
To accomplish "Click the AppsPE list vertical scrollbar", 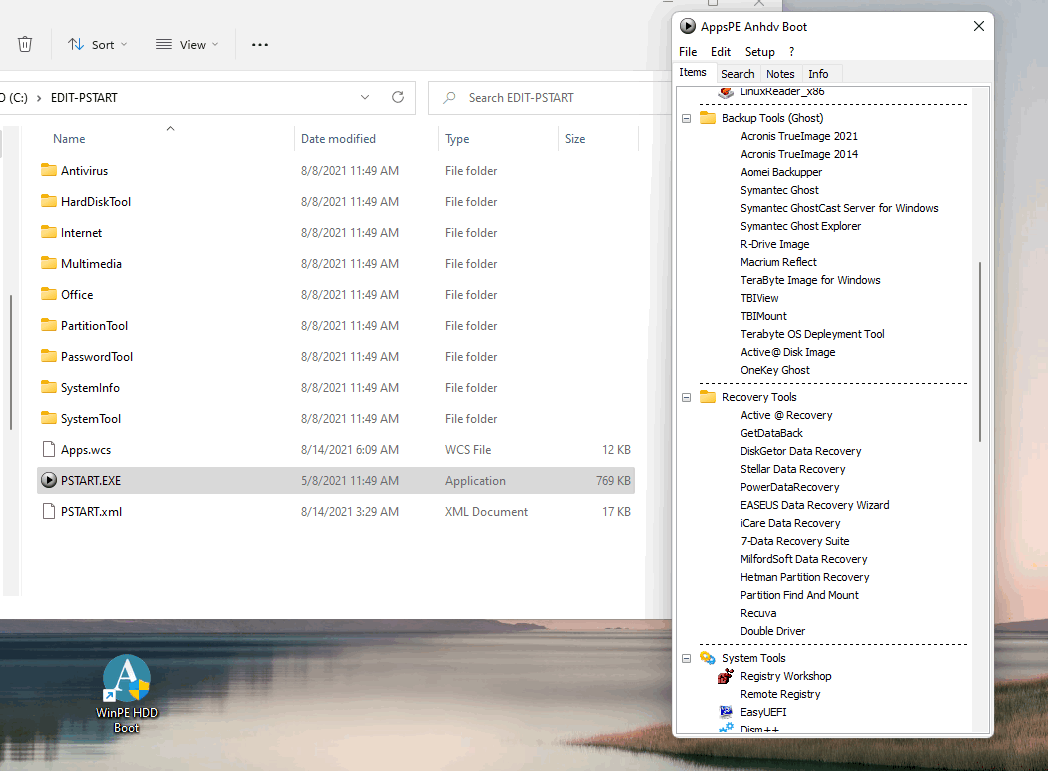I will click(980, 351).
